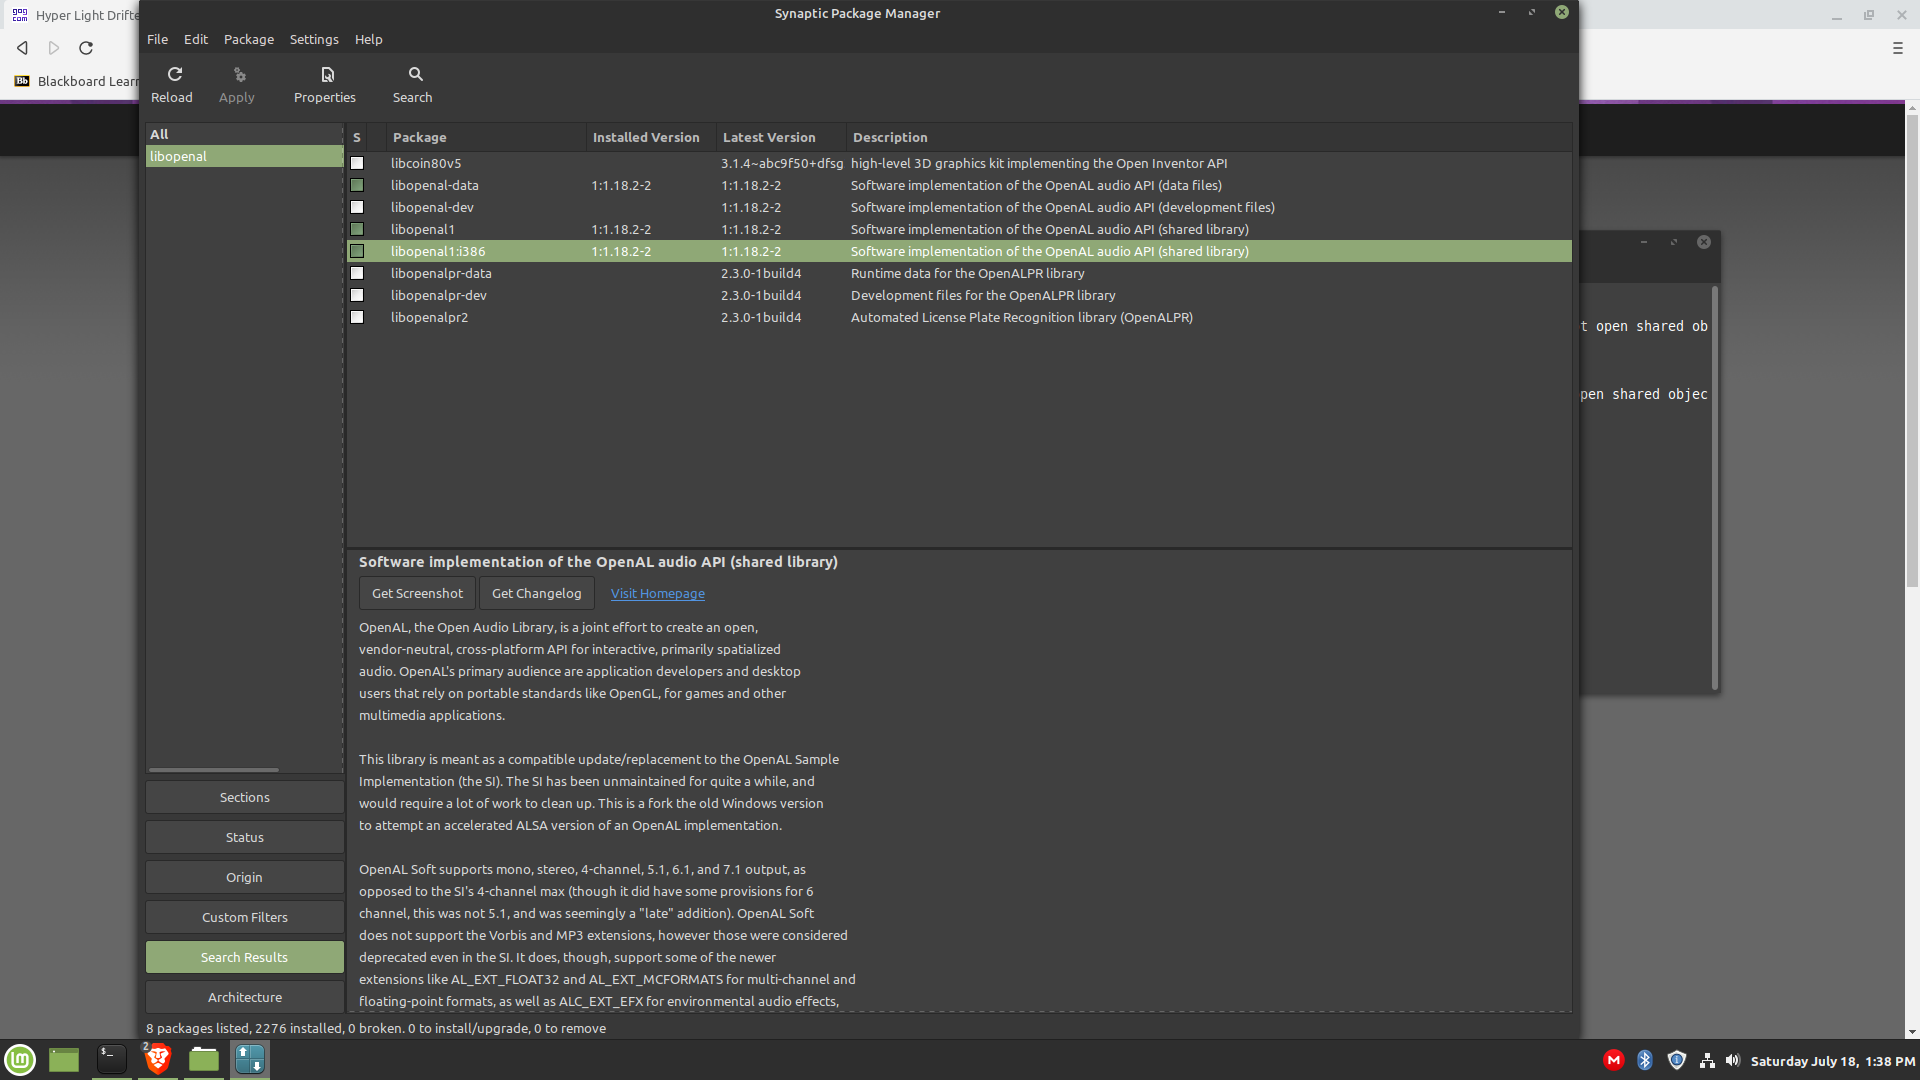Viewport: 1920px width, 1080px height.
Task: Click the Search magnifier toolbar icon
Action: pos(415,74)
